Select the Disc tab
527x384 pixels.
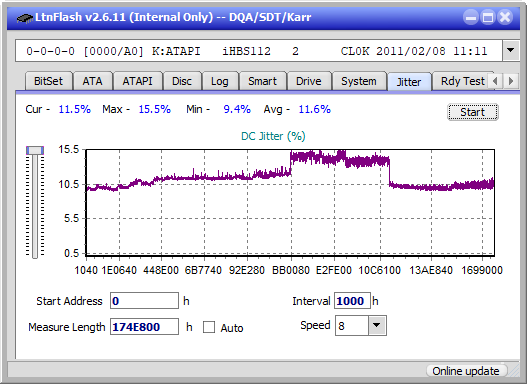pos(182,81)
